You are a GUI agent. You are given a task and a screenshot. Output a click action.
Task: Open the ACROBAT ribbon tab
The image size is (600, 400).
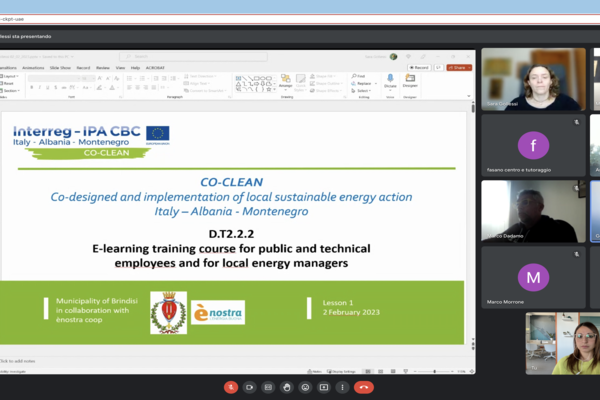[155, 68]
